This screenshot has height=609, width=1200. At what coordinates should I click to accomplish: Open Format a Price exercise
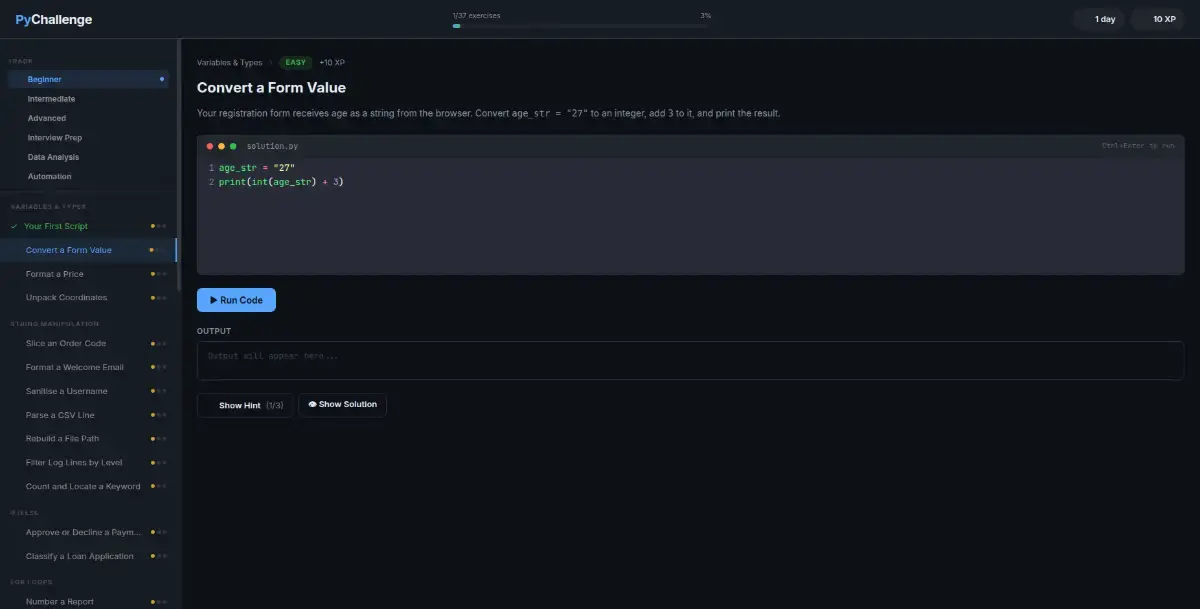click(88, 274)
